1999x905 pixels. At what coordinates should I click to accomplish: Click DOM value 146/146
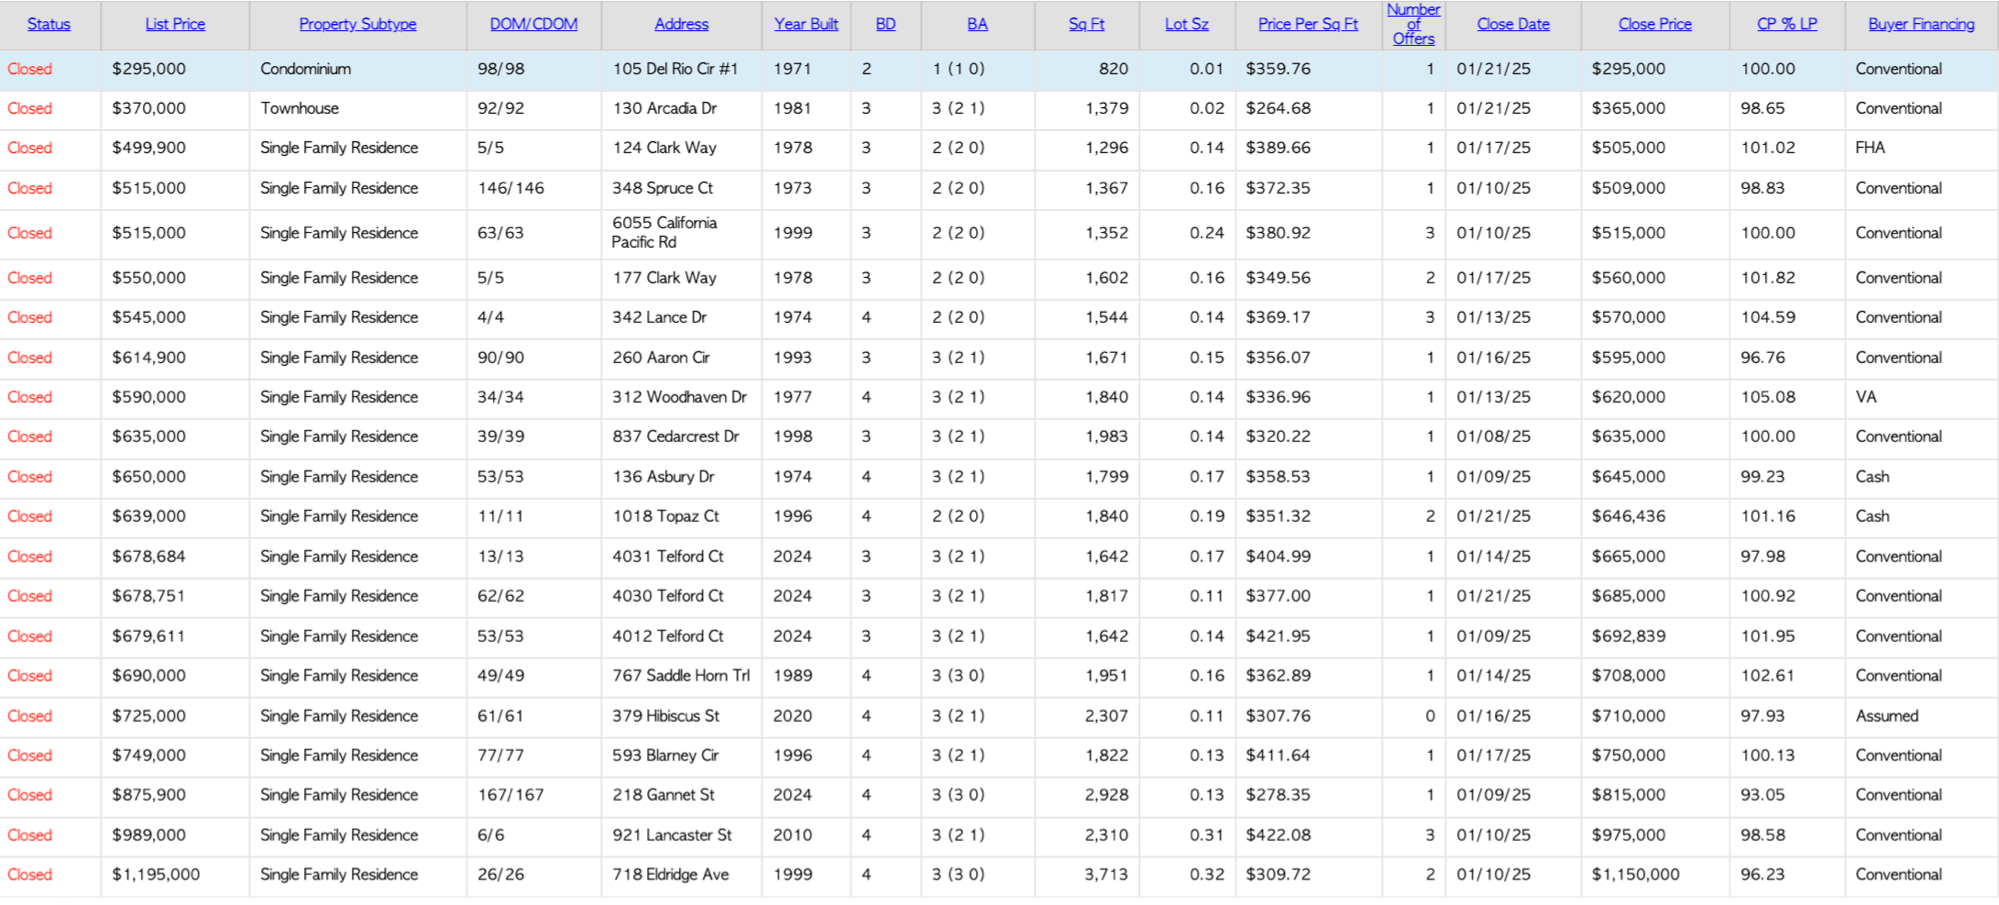pyautogui.click(x=511, y=188)
